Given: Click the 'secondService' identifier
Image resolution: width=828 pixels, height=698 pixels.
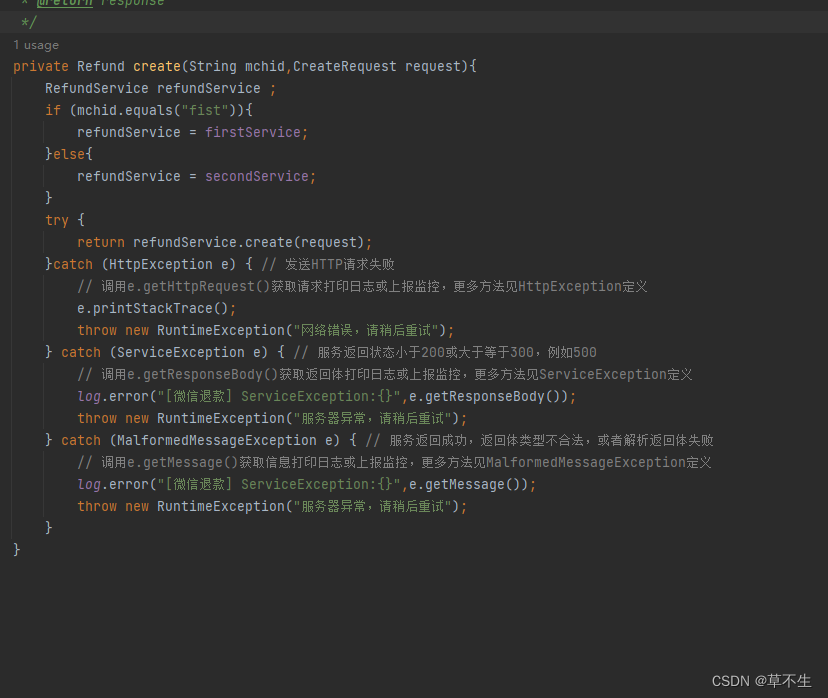Looking at the screenshot, I should tap(257, 176).
